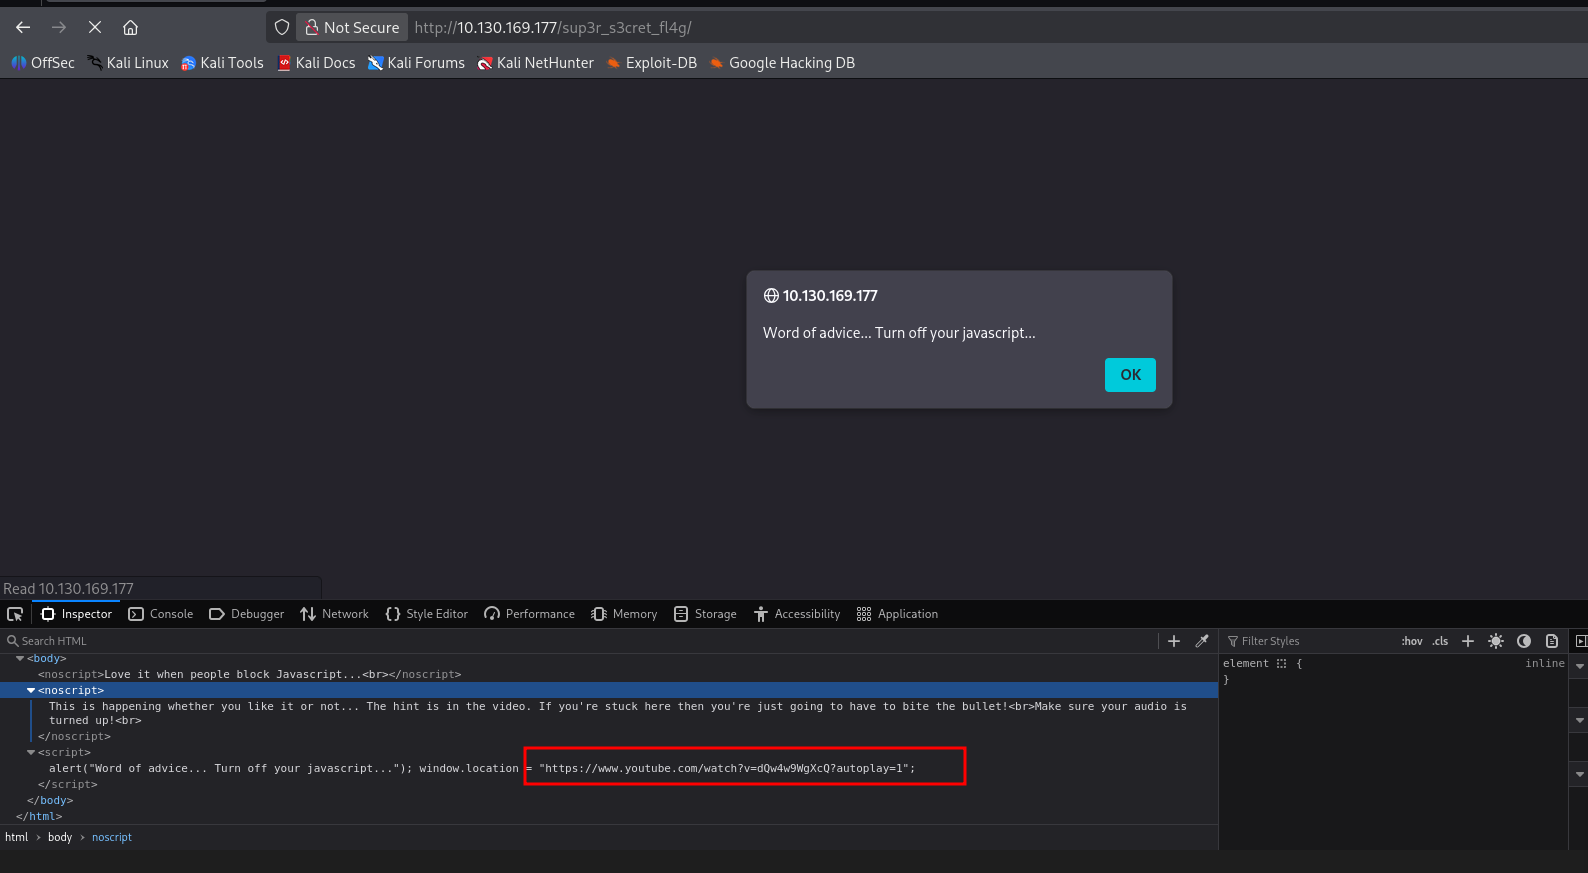Go back to the previous page
Image resolution: width=1588 pixels, height=873 pixels.
tap(23, 28)
